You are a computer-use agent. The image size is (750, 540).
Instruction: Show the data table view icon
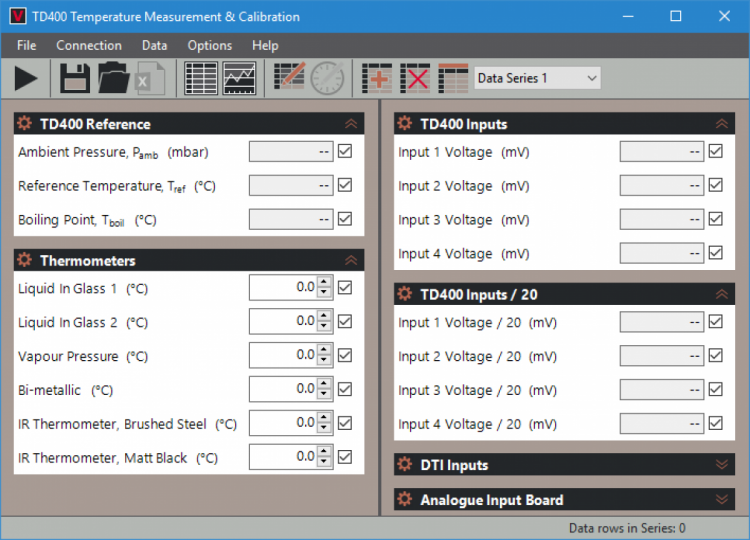tap(201, 78)
